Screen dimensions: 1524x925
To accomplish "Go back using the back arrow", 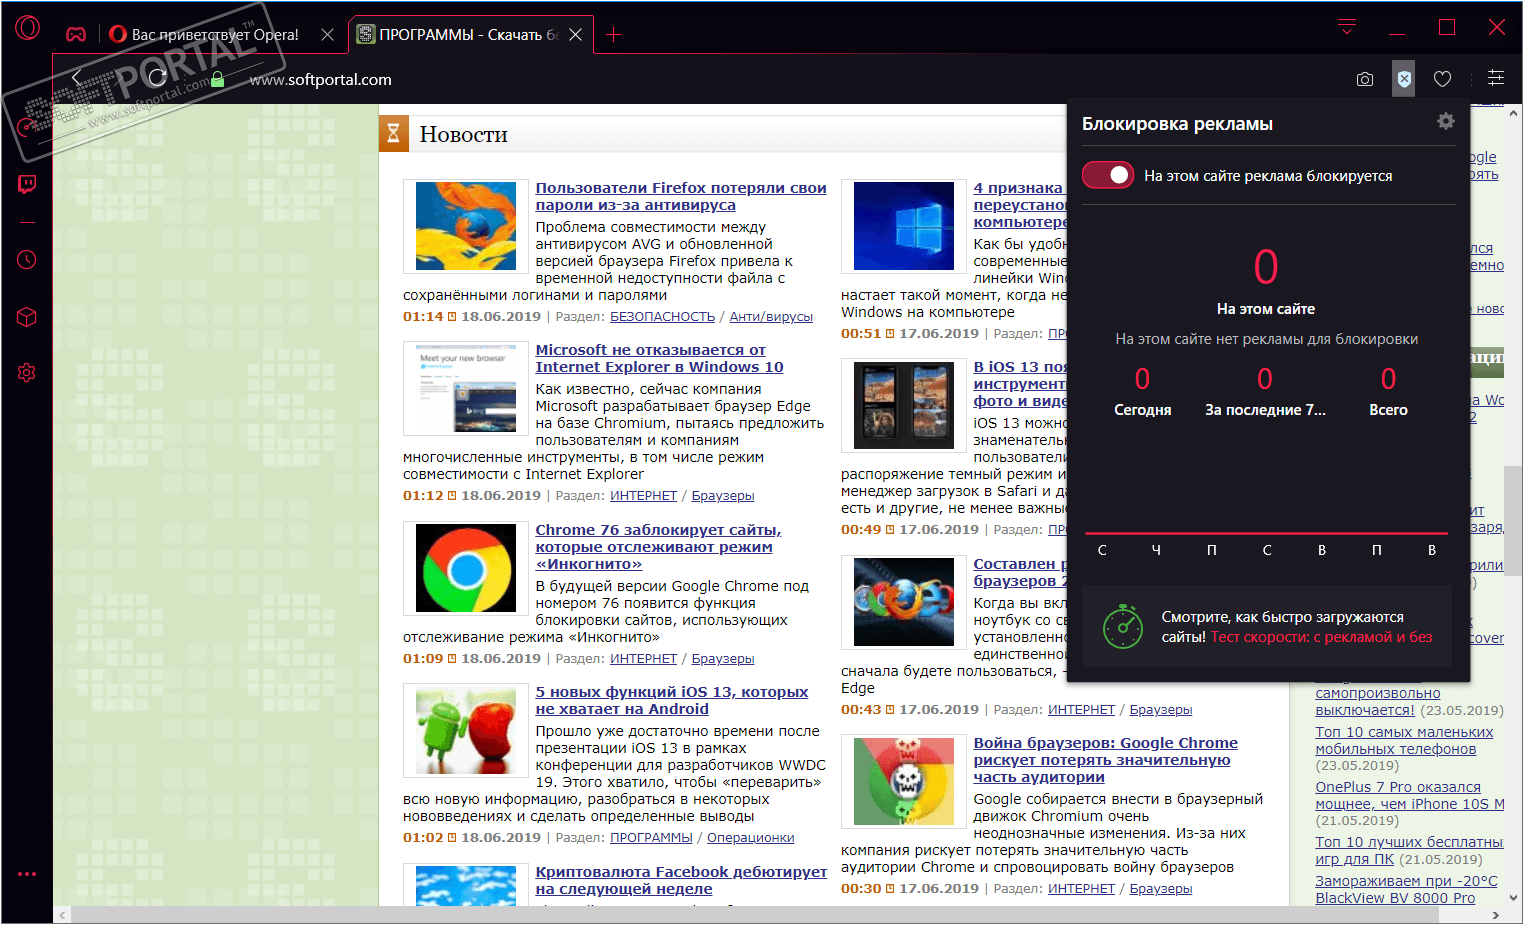I will (76, 78).
